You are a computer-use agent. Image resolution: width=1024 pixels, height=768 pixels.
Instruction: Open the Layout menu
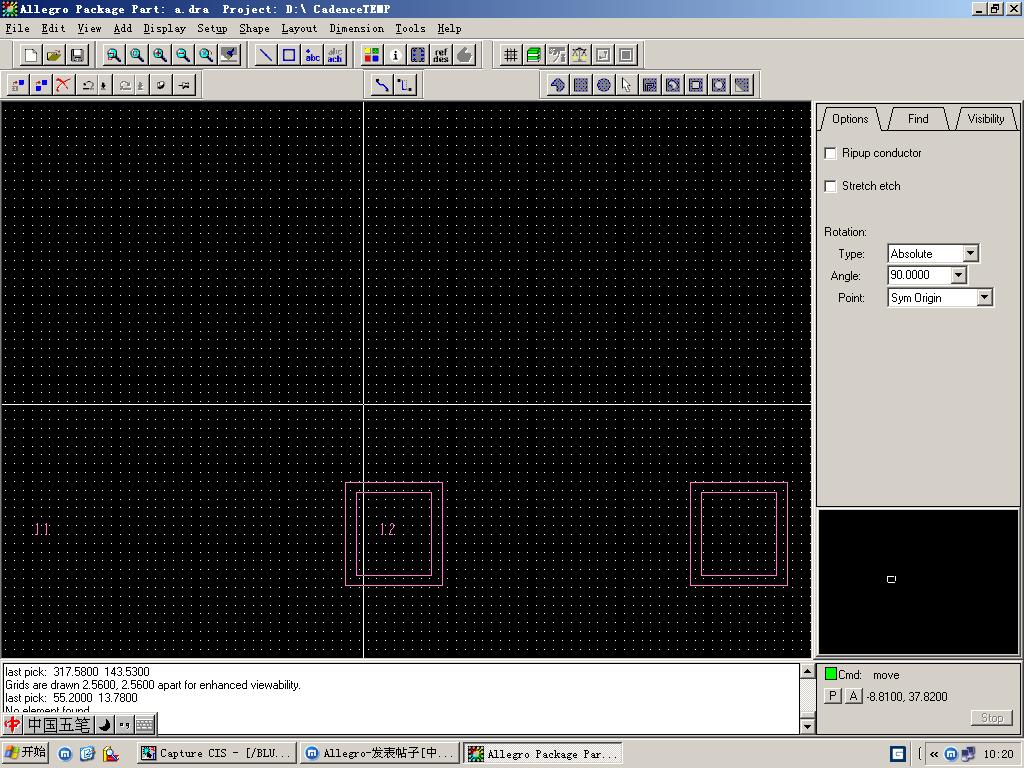(299, 28)
